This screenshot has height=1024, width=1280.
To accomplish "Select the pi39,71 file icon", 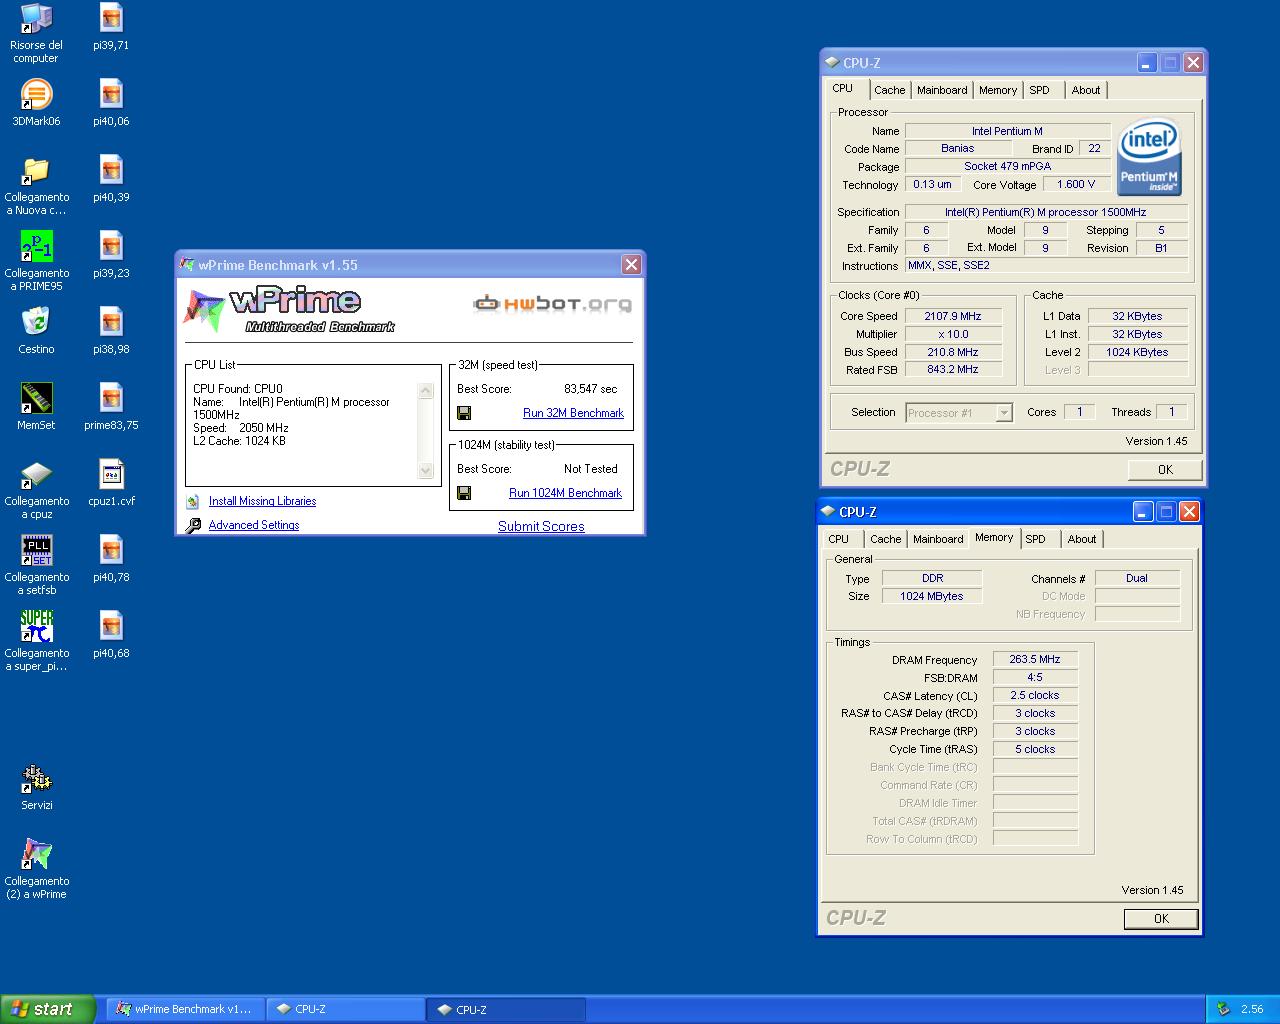I will click(x=111, y=18).
